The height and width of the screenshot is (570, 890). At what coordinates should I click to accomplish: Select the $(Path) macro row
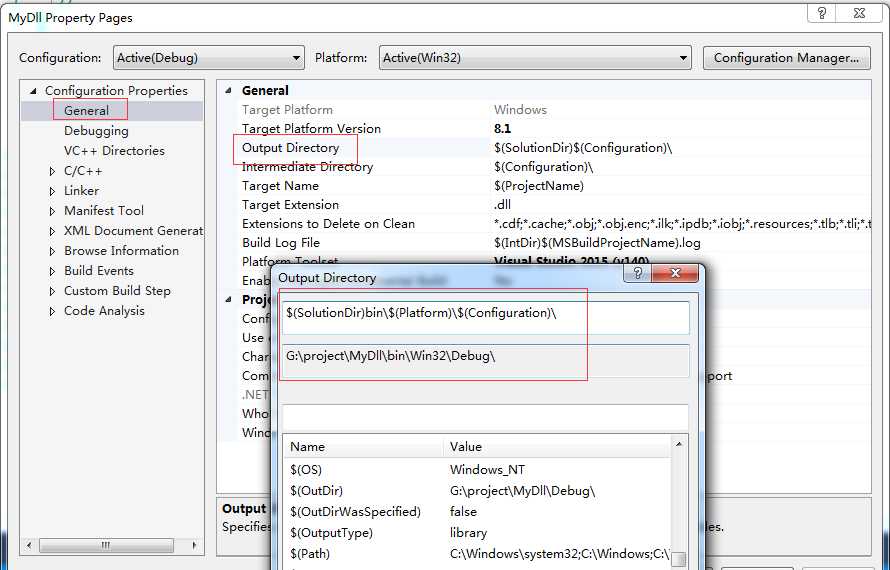(477, 554)
